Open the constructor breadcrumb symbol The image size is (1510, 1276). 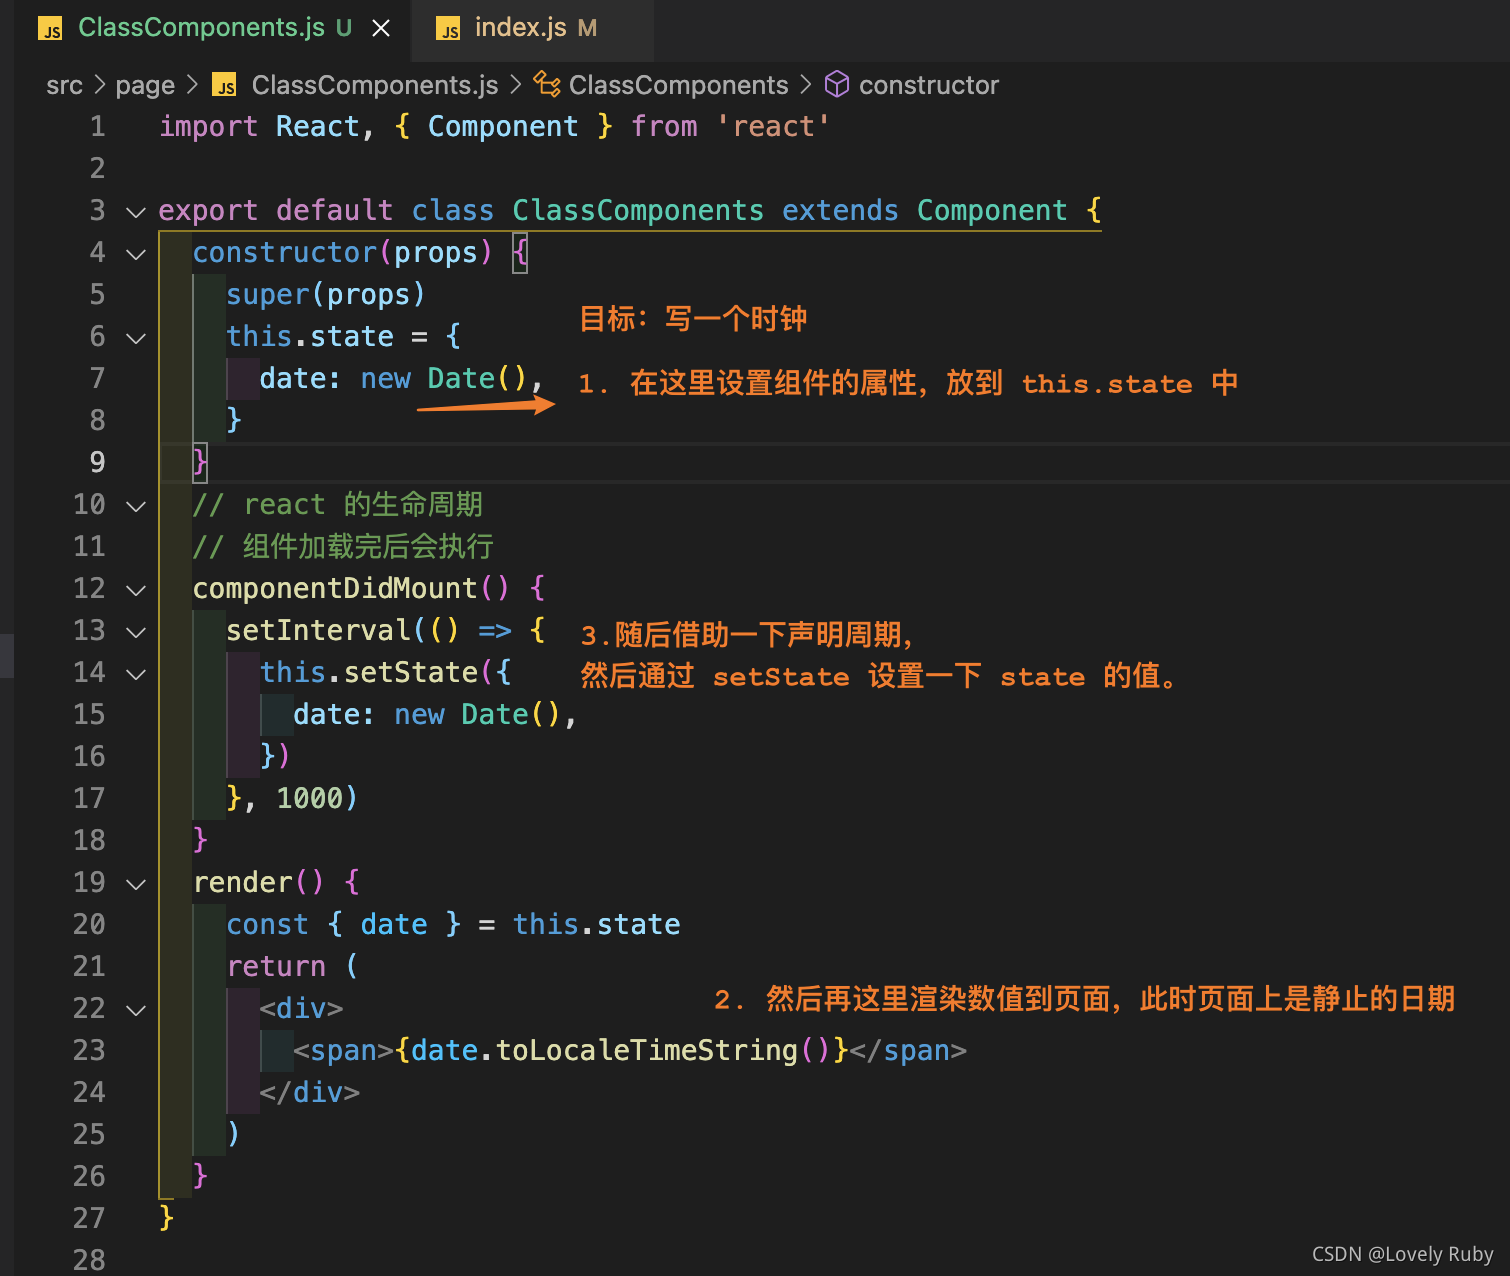[929, 85]
